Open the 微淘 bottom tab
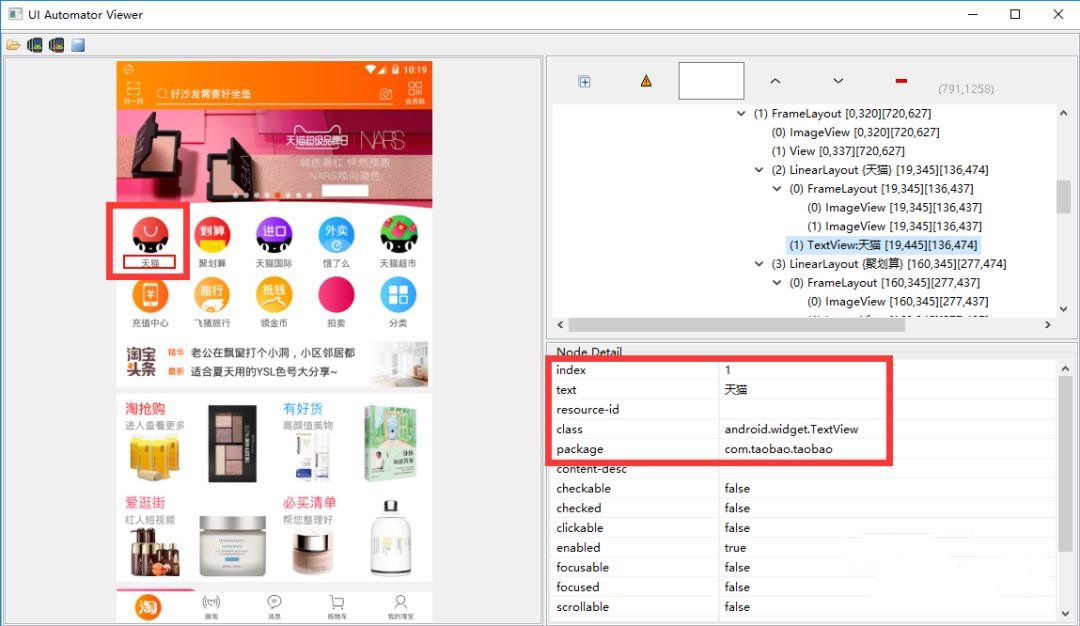1080x626 pixels. click(x=211, y=607)
